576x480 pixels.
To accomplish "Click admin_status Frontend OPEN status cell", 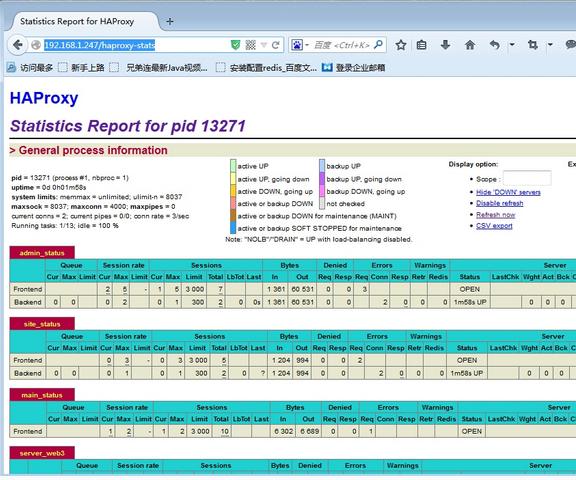I will [x=470, y=289].
